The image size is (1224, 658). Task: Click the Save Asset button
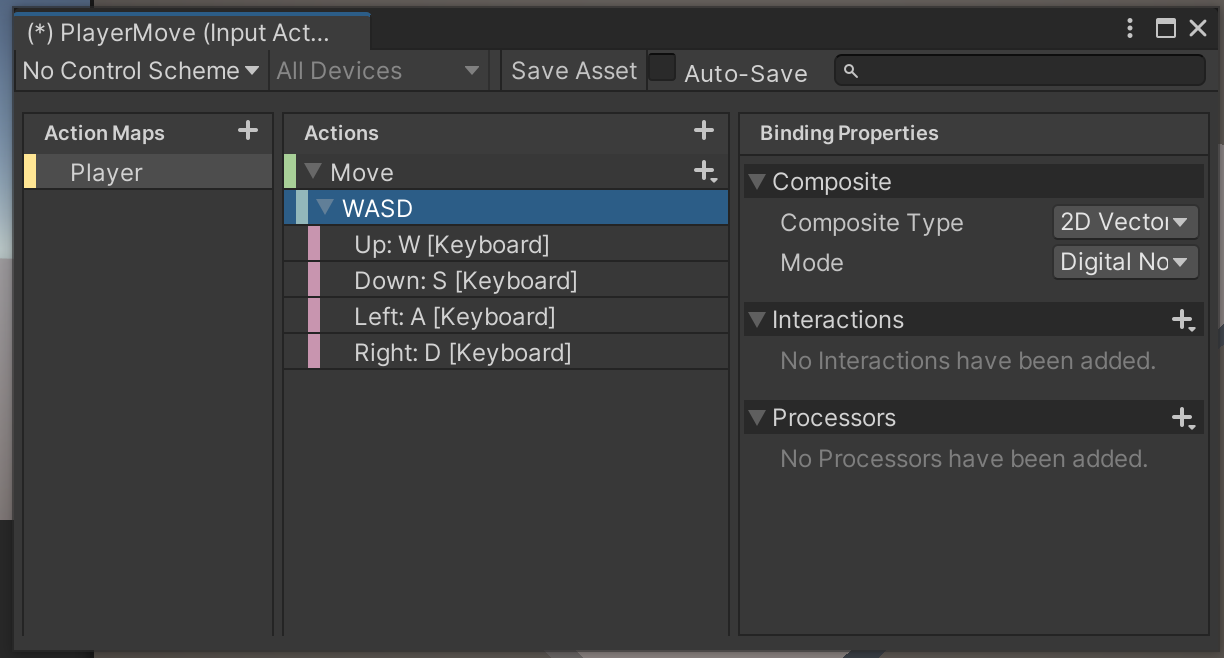[x=574, y=71]
